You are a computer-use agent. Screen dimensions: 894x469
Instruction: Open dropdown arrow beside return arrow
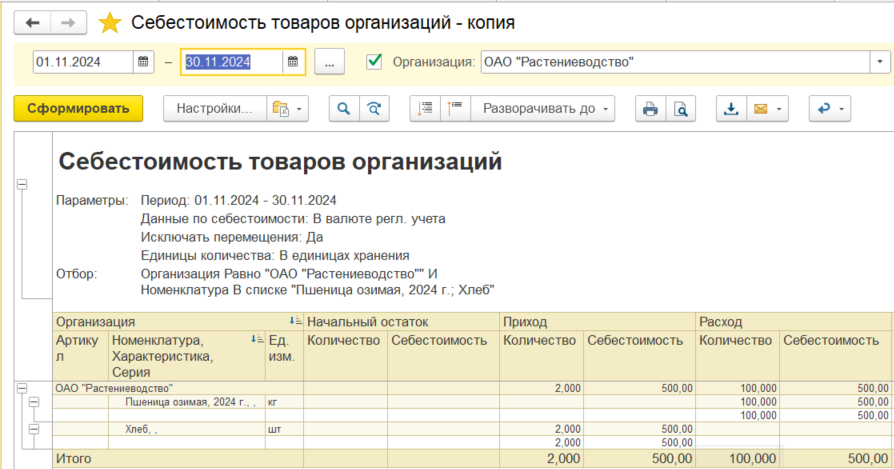[842, 108]
